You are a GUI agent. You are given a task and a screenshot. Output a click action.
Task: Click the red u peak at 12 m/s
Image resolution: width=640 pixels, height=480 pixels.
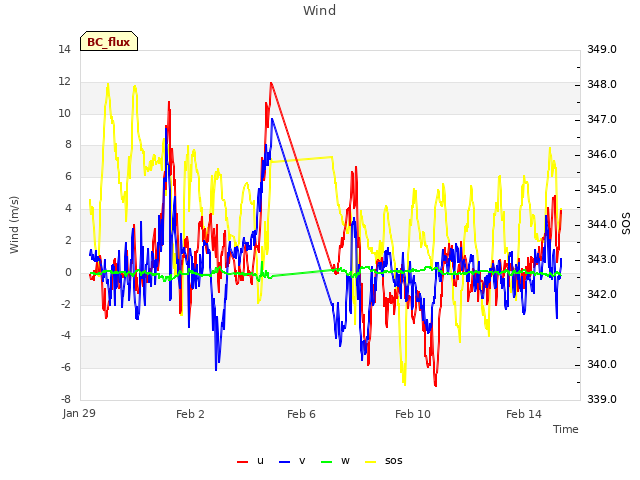pyautogui.click(x=271, y=83)
